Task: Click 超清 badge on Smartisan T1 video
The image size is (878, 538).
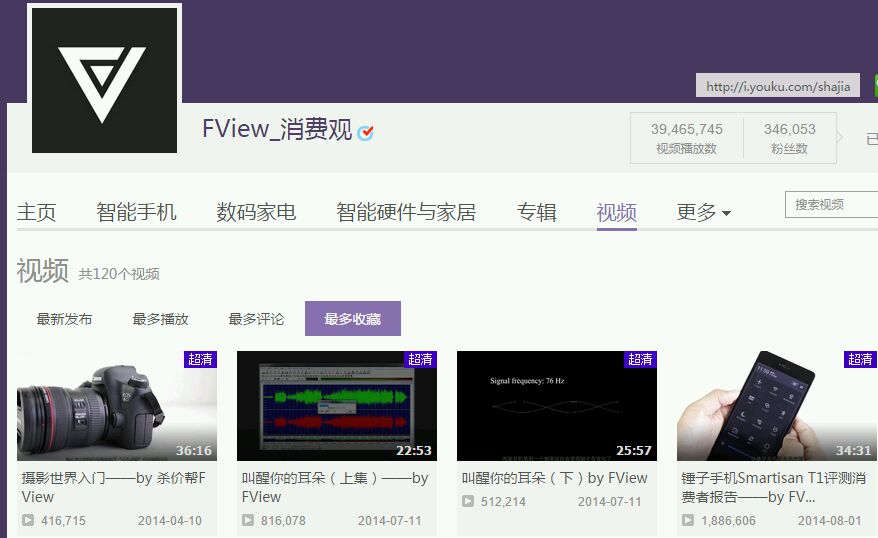Action: (860, 359)
